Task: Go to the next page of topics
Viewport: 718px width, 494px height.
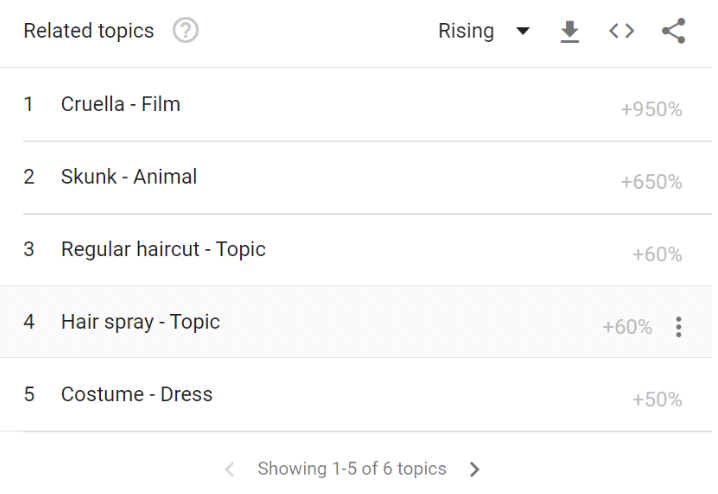Action: tap(474, 469)
